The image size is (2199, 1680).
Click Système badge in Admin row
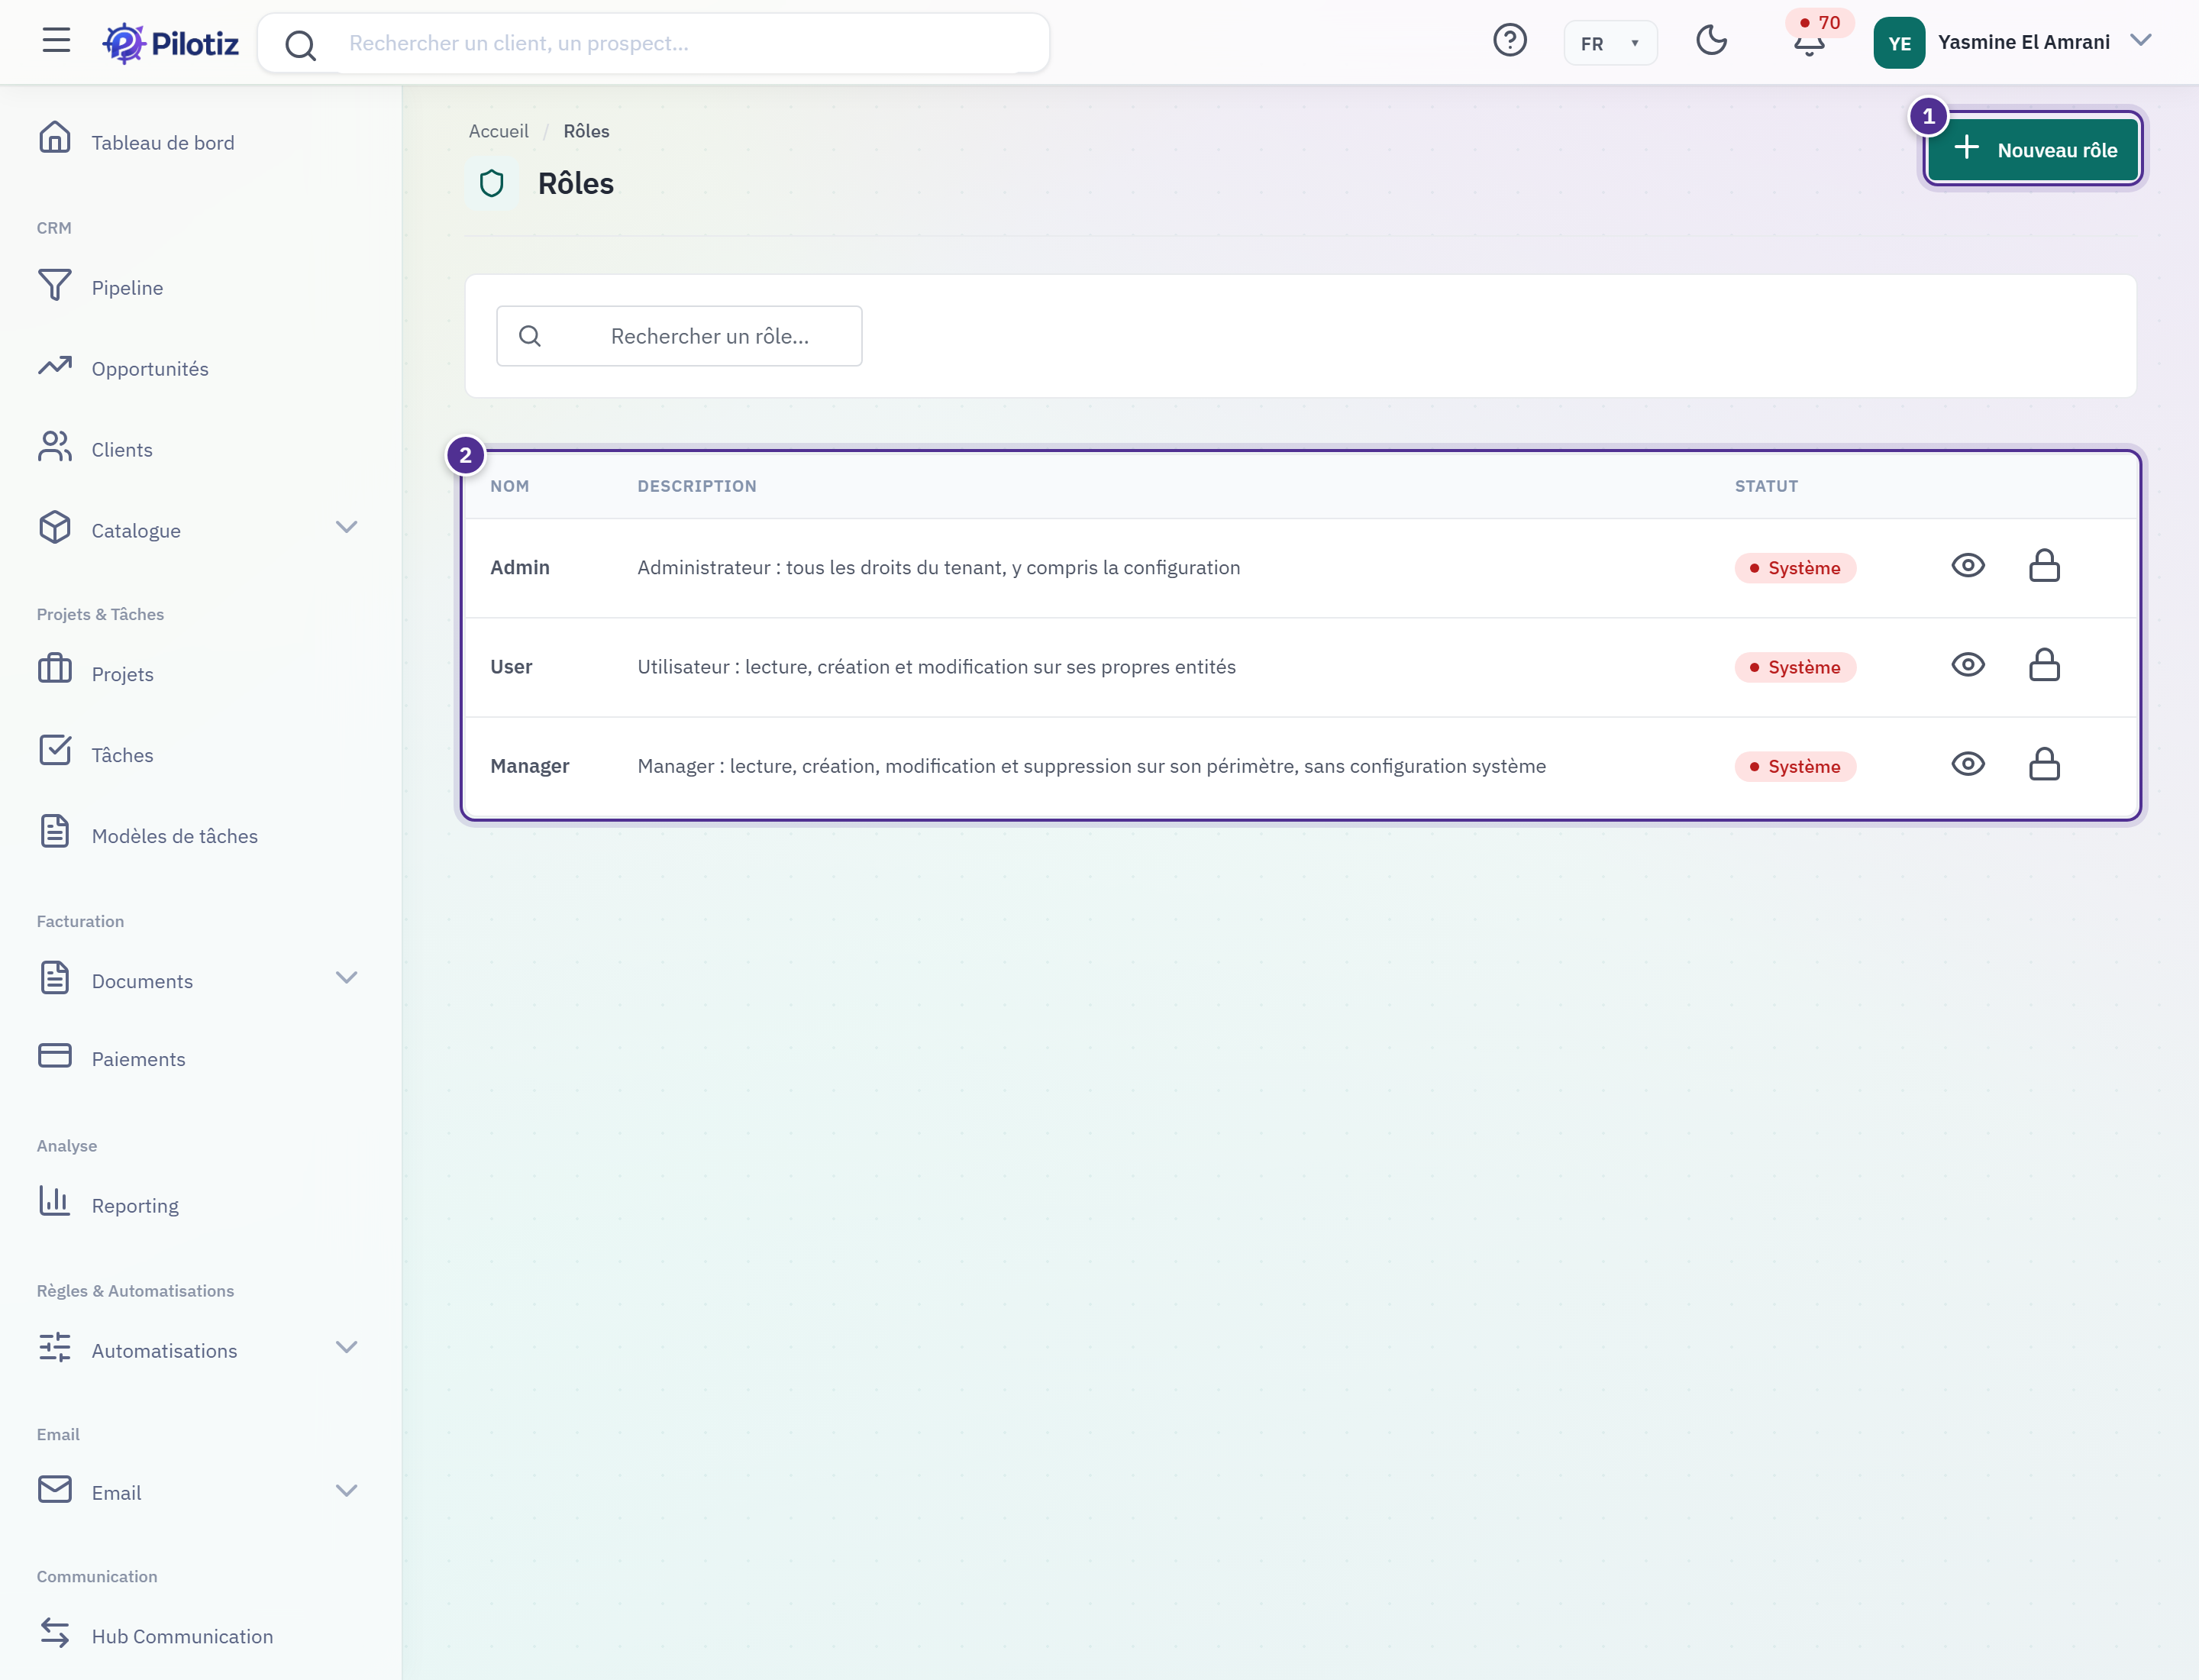[1795, 568]
